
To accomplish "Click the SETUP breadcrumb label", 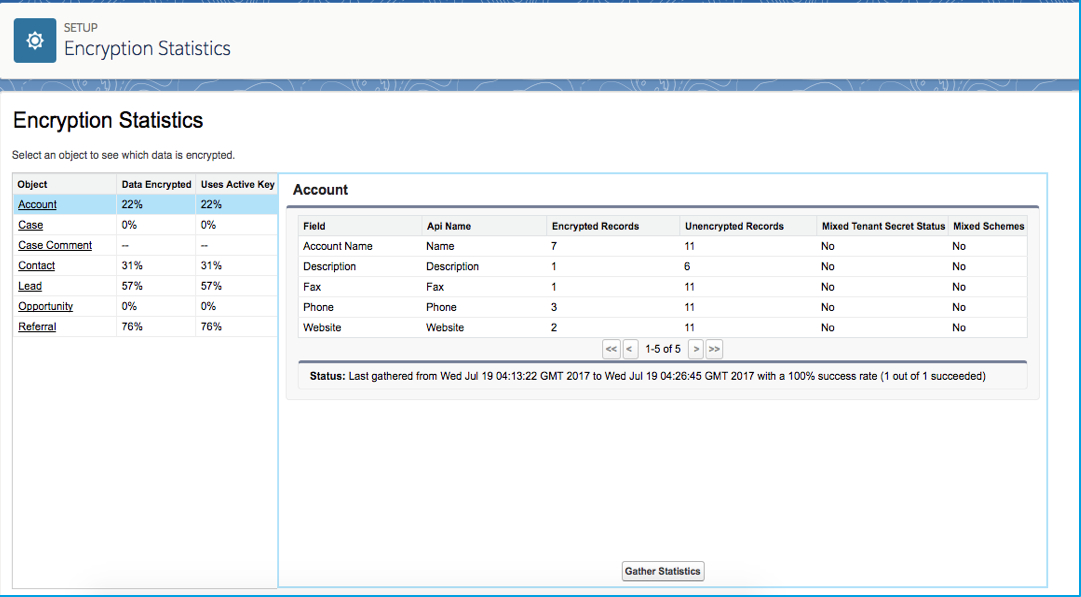I will (81, 28).
